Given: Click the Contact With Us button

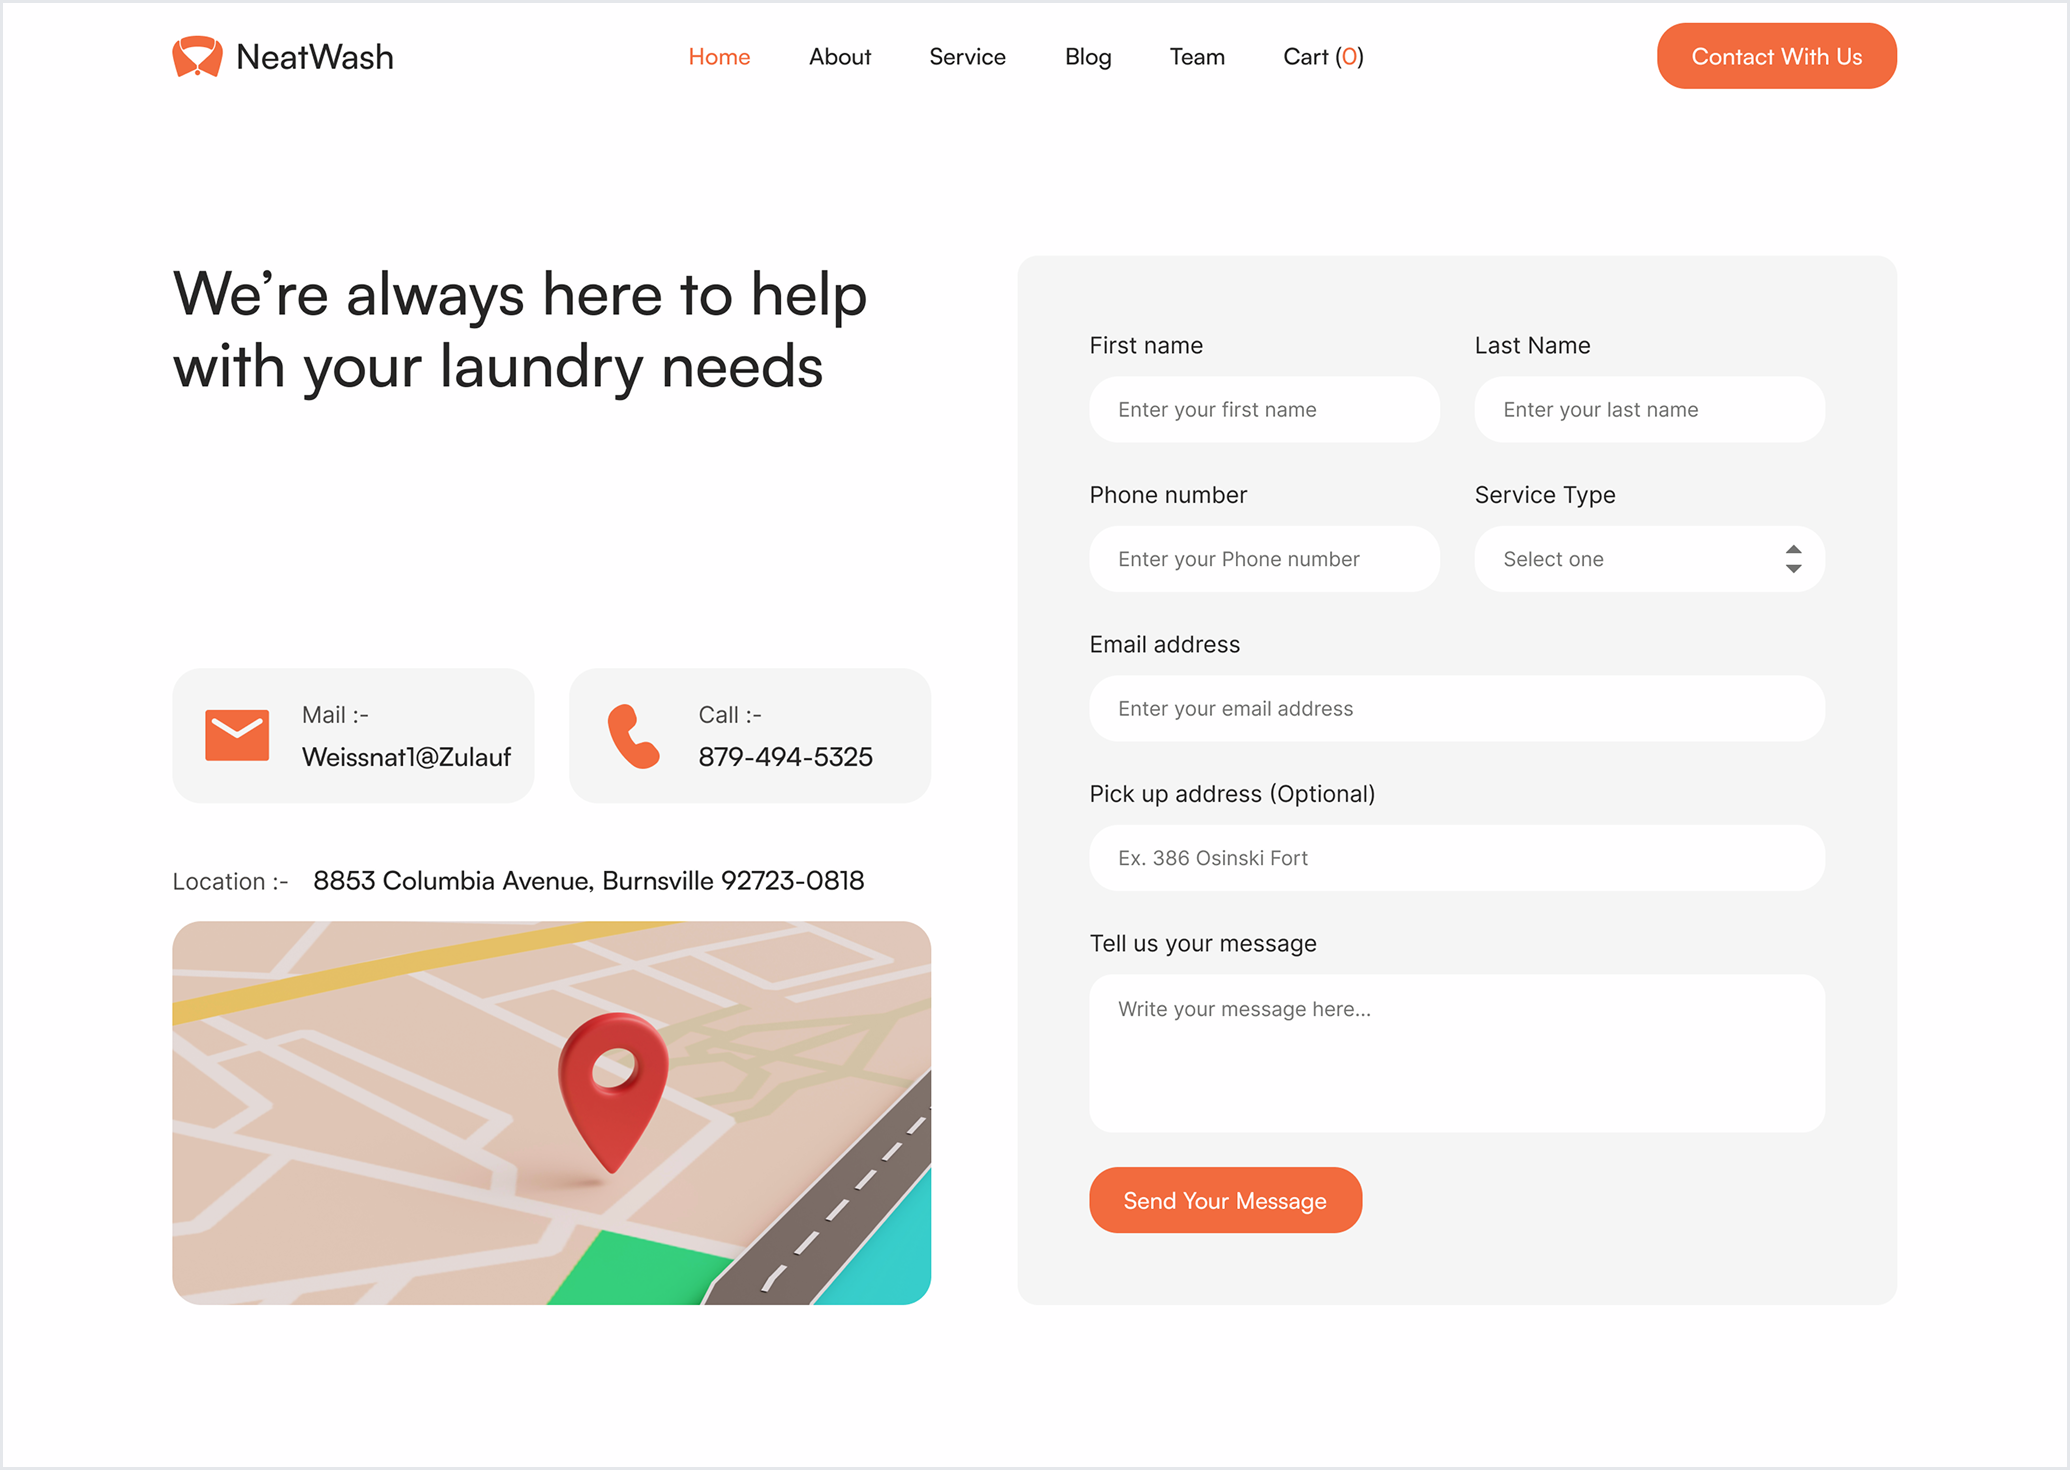Looking at the screenshot, I should [x=1776, y=56].
